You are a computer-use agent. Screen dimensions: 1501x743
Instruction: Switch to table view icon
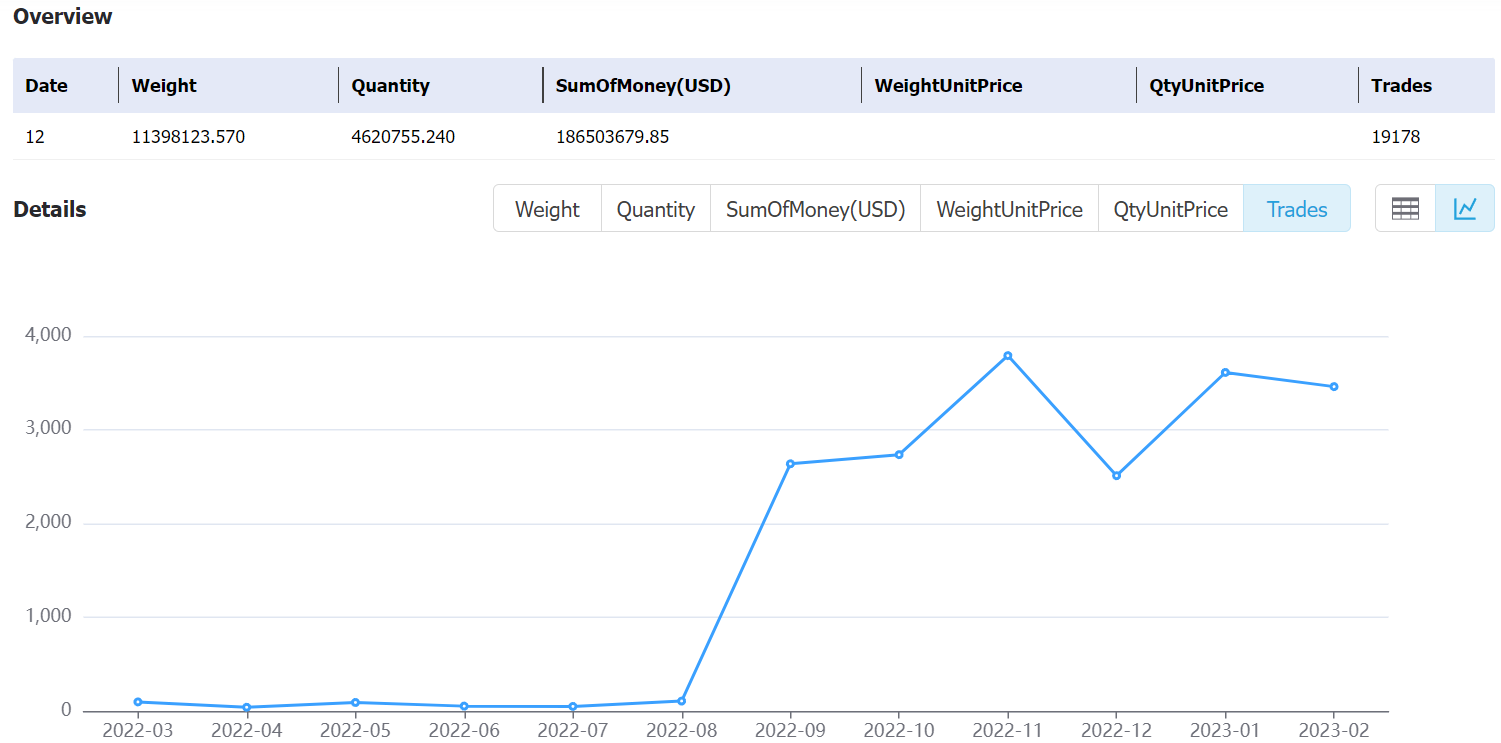click(1405, 208)
